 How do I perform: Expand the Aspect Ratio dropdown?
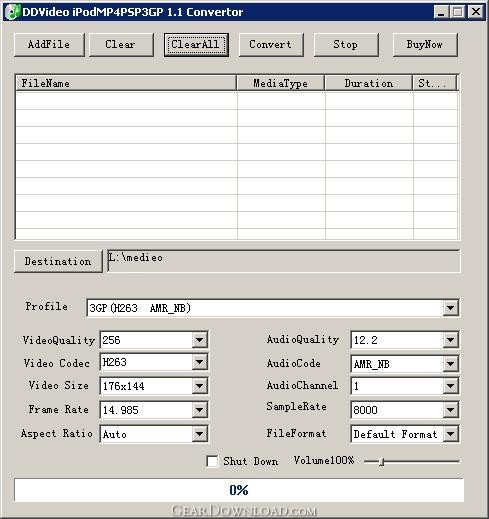199,434
